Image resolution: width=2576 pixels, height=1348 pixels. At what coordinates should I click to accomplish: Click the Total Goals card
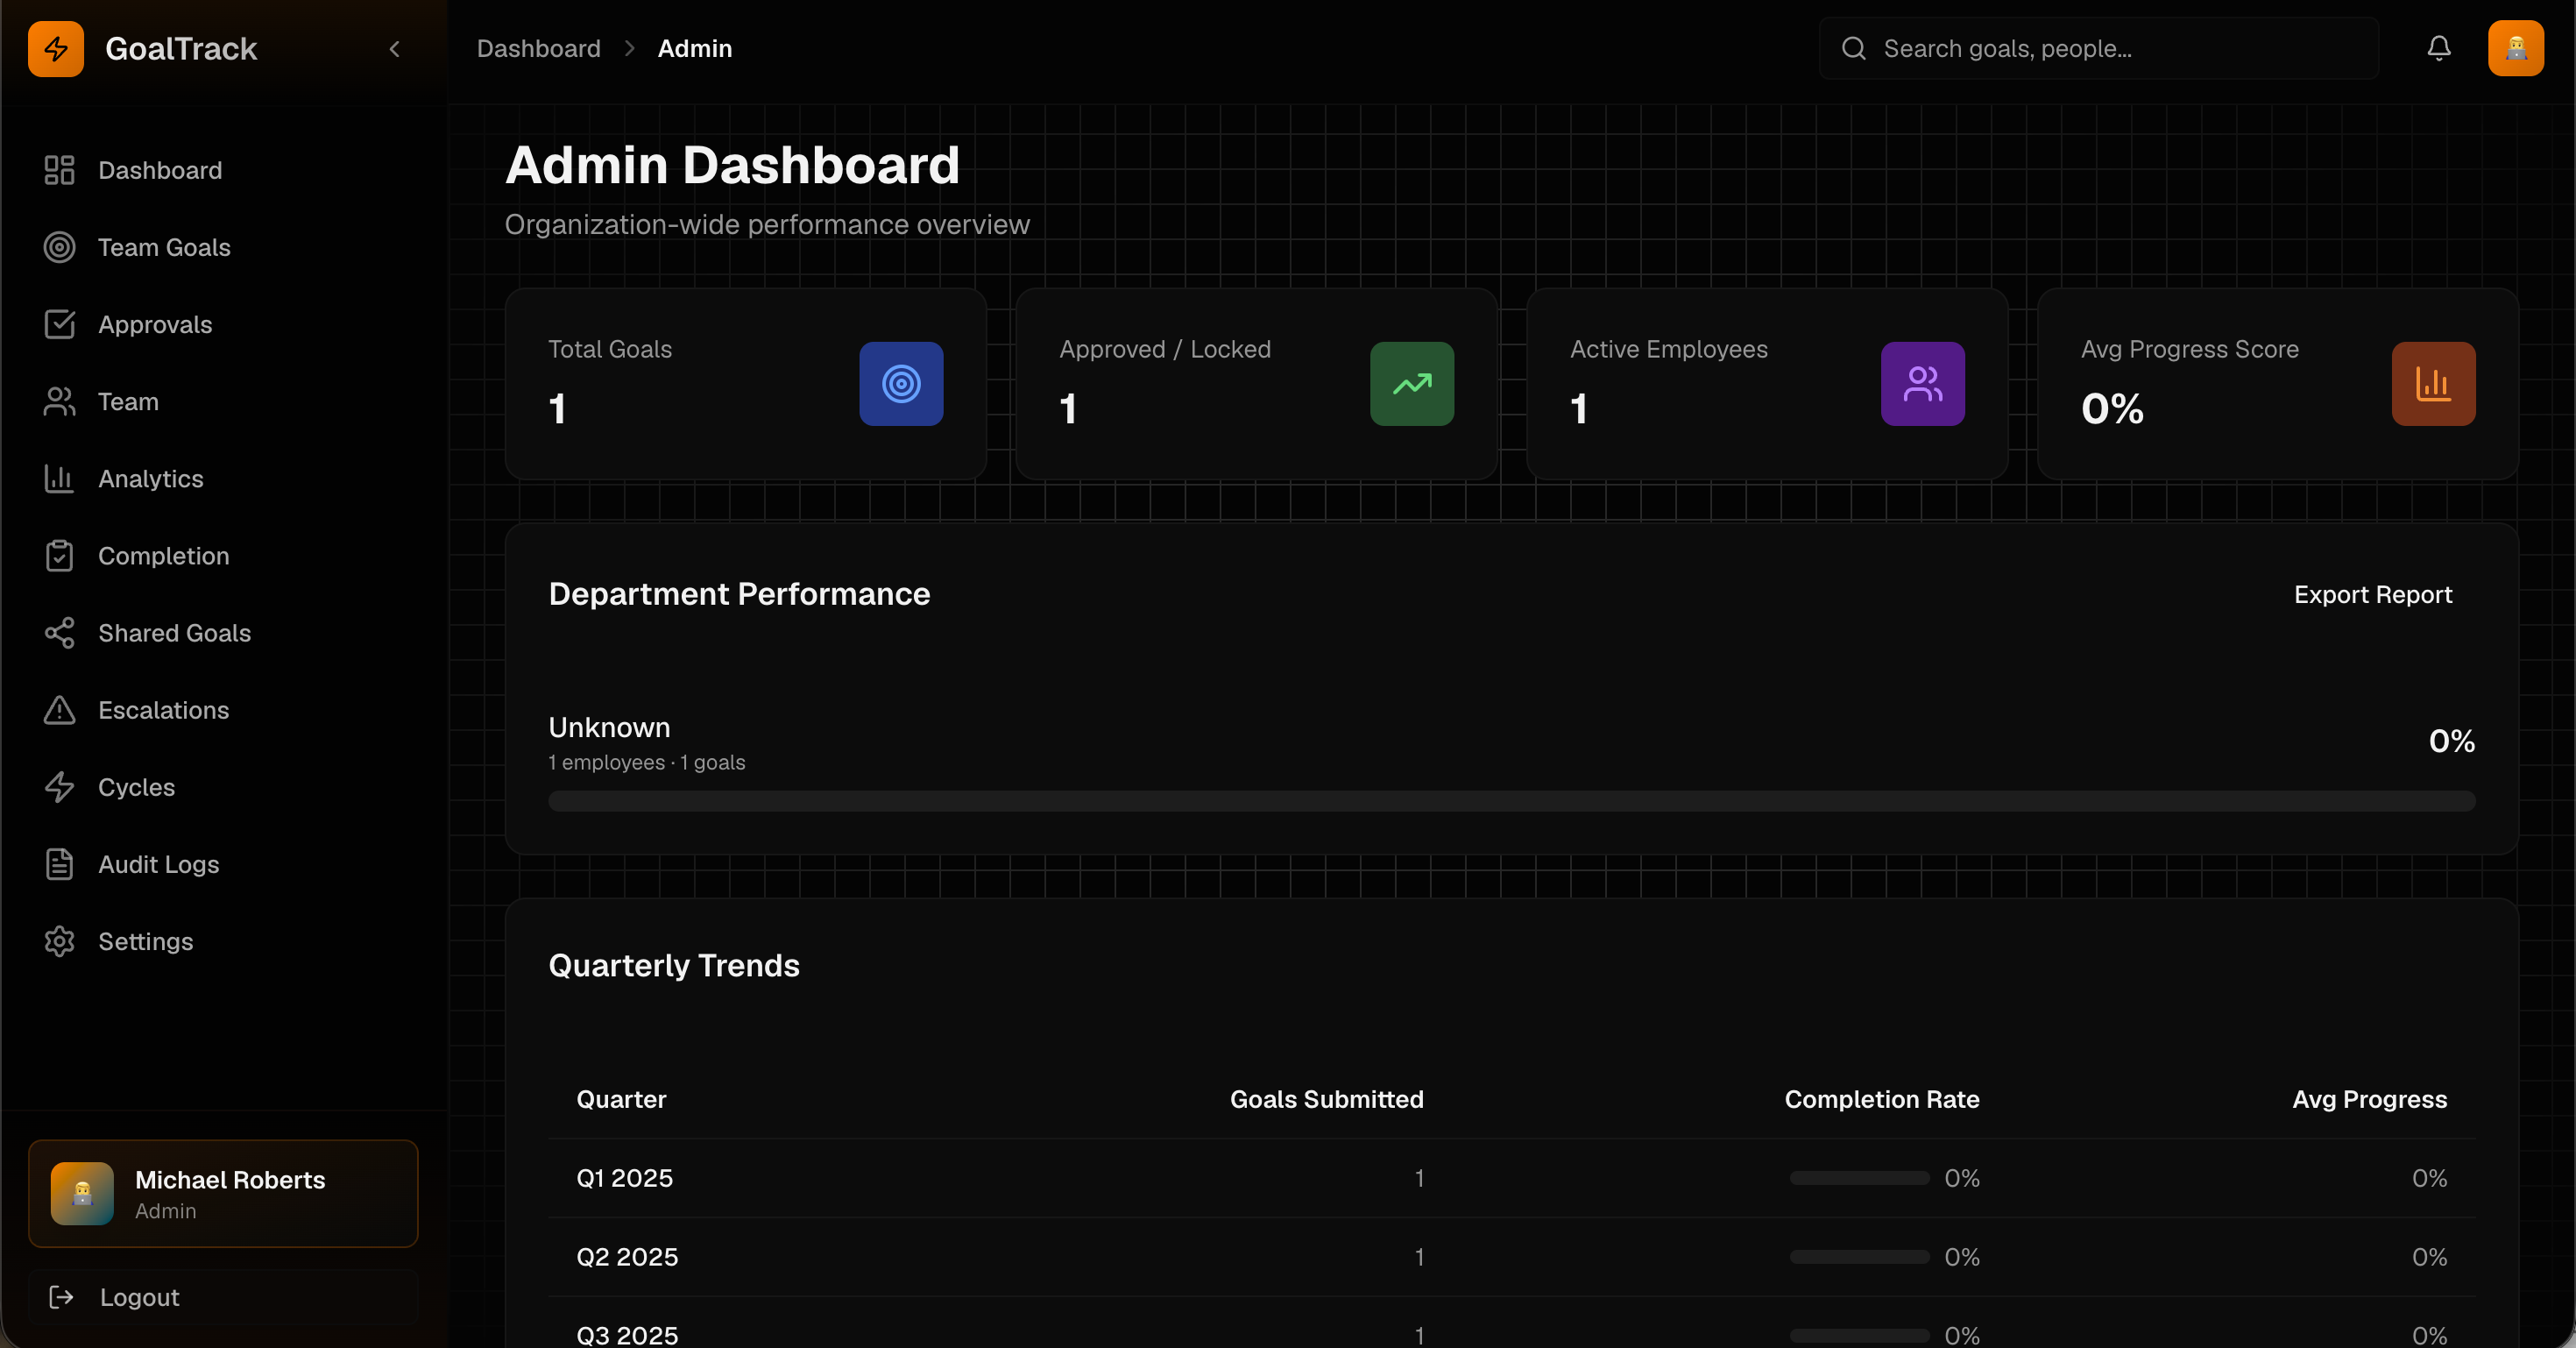(745, 383)
